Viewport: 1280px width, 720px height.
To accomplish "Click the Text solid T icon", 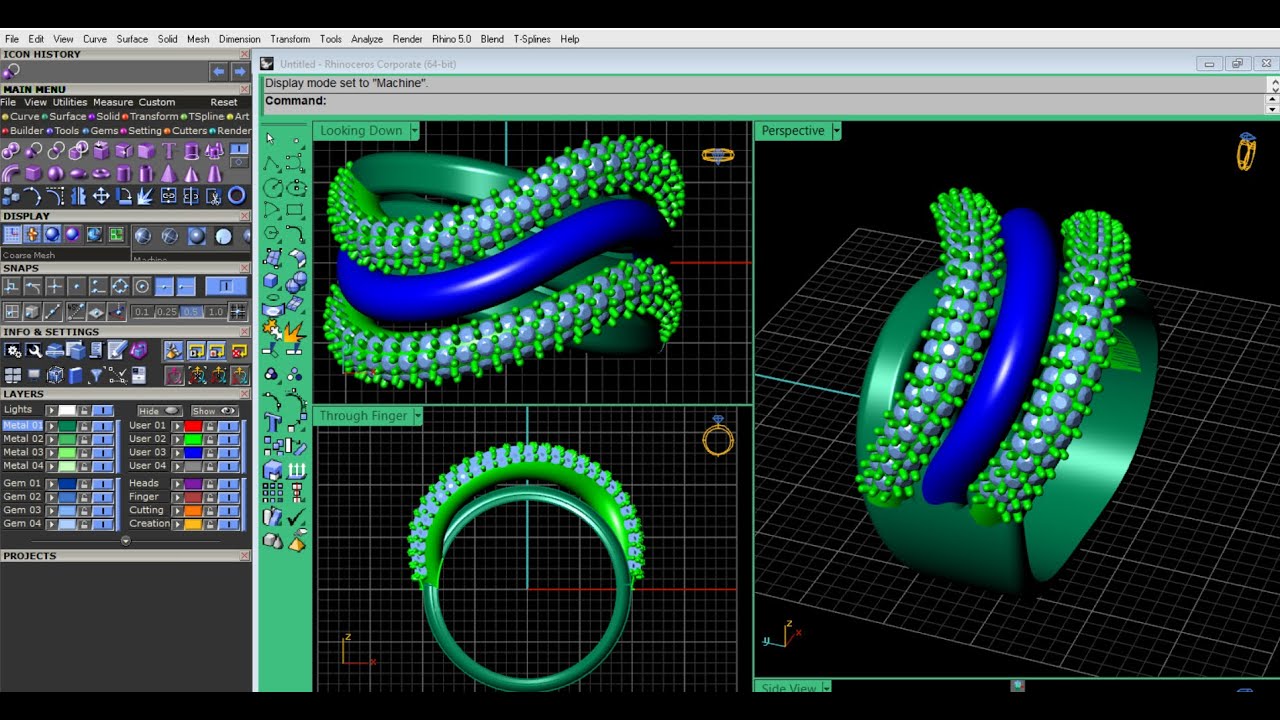I will click(169, 150).
